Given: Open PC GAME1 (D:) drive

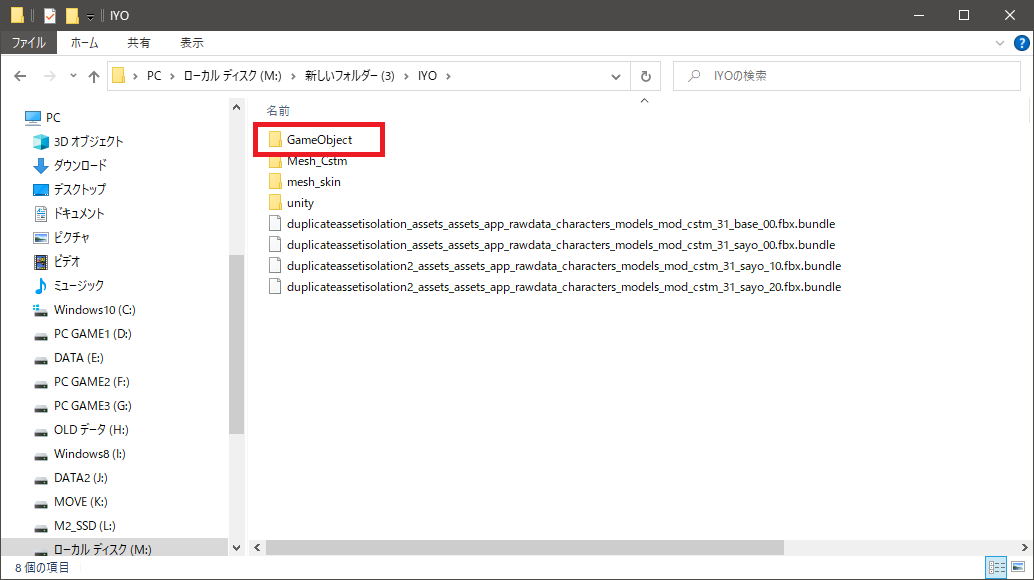Looking at the screenshot, I should 82,334.
